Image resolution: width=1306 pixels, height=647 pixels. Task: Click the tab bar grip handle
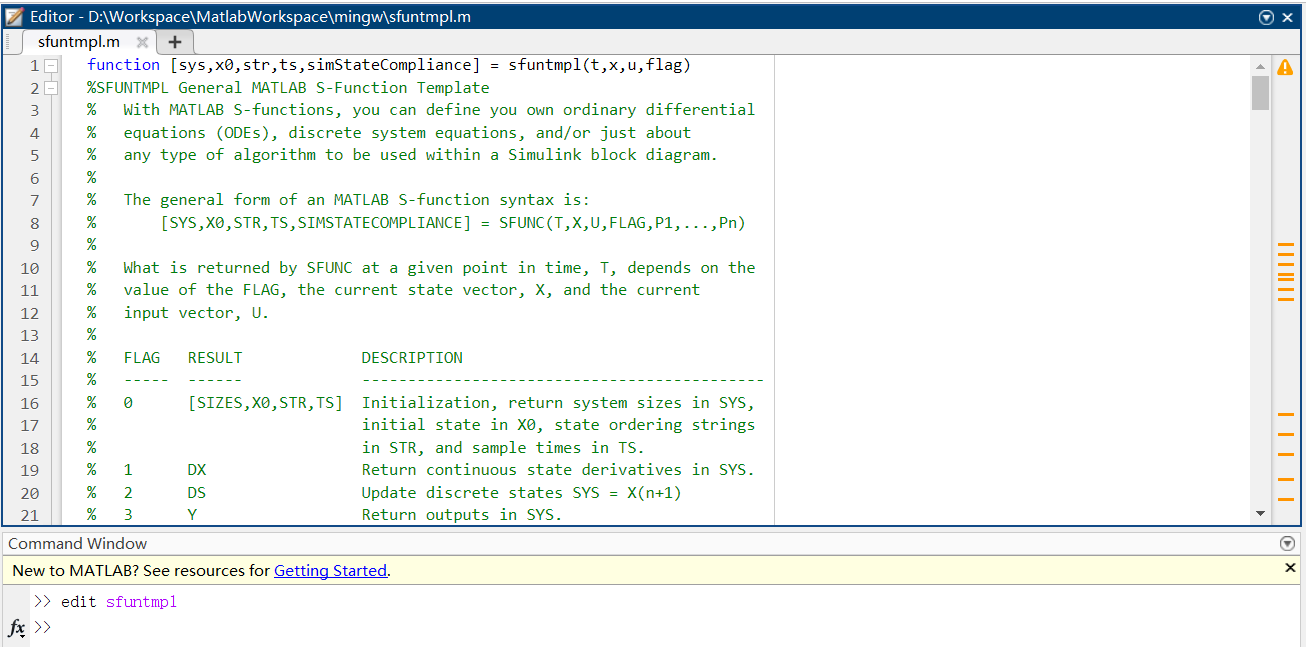[x=8, y=42]
